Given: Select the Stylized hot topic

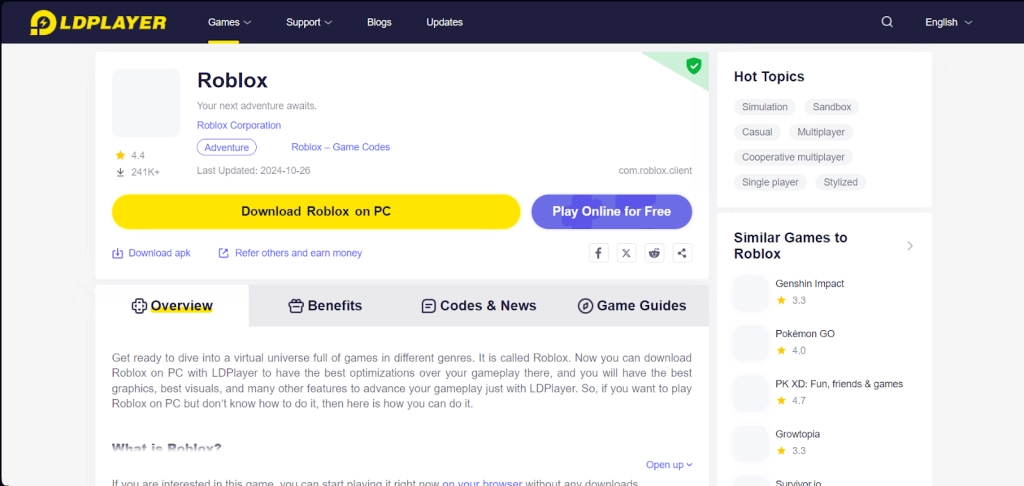Looking at the screenshot, I should pyautogui.click(x=840, y=182).
